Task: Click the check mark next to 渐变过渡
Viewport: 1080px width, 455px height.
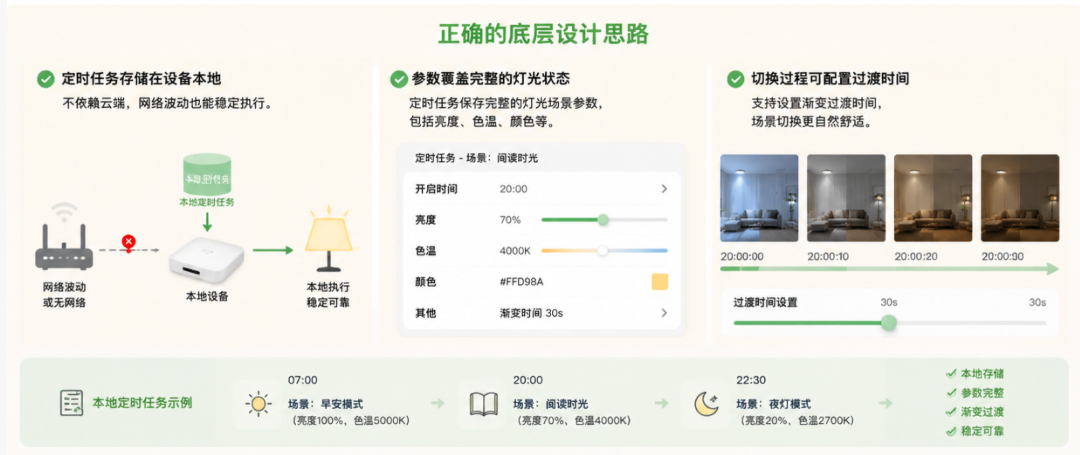Action: [951, 412]
